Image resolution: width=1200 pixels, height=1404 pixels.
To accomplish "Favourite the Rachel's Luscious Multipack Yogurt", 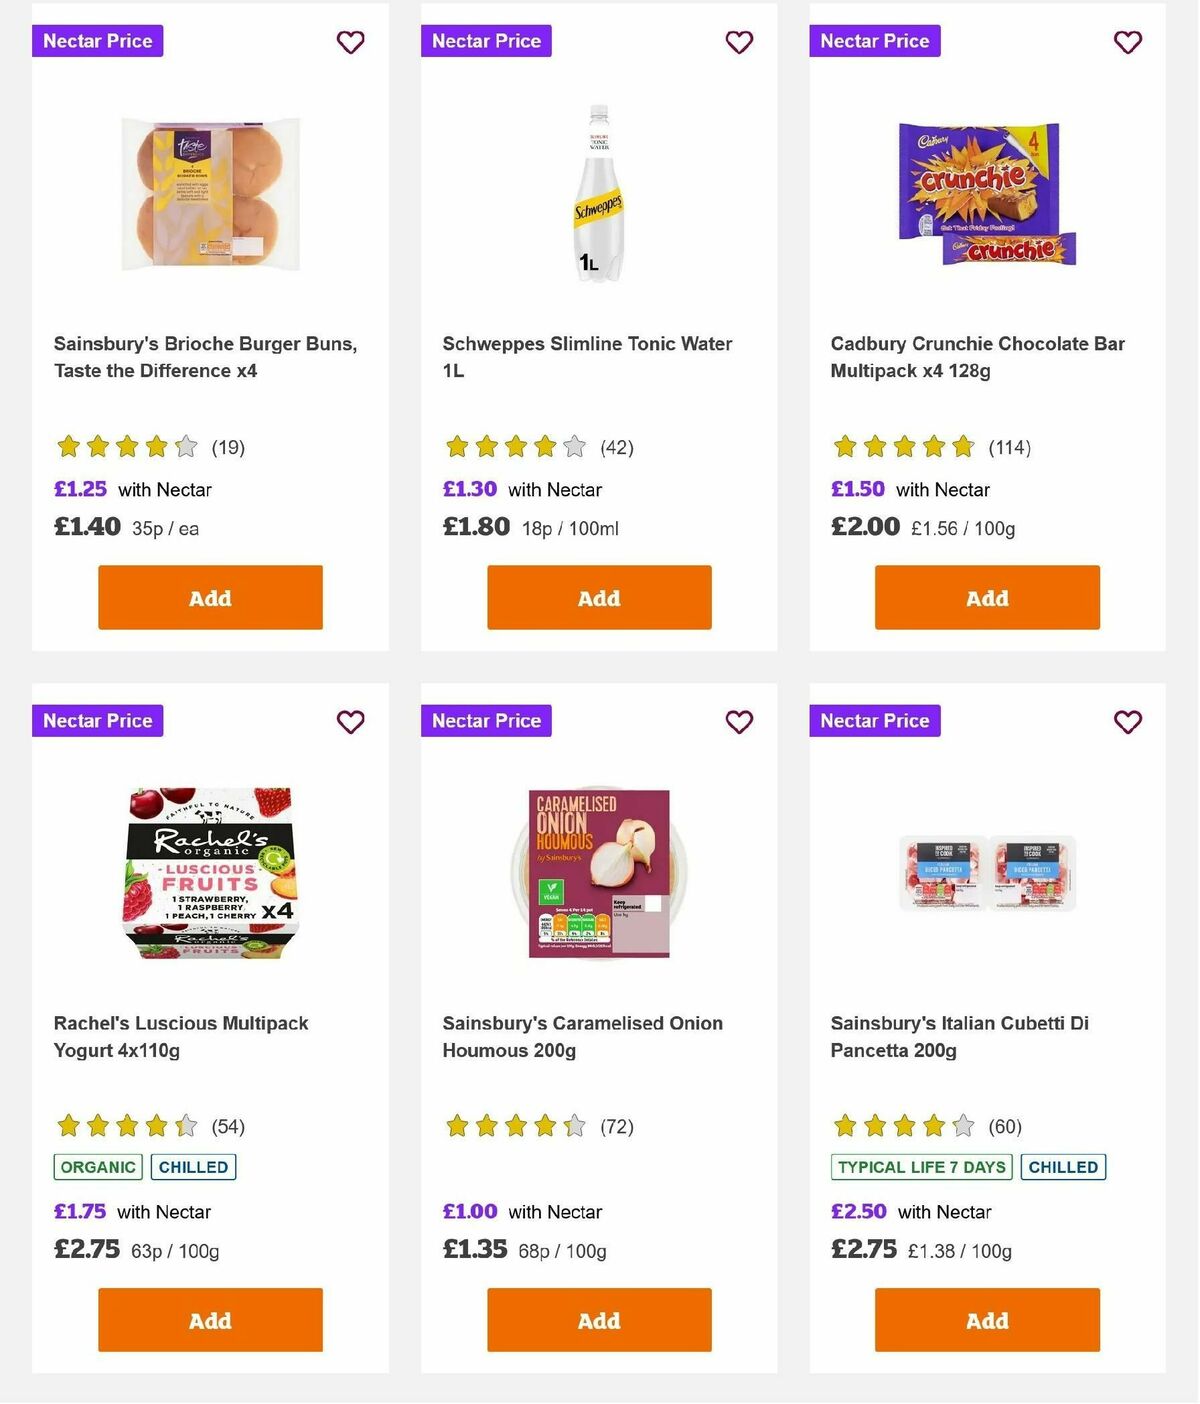I will pyautogui.click(x=350, y=721).
